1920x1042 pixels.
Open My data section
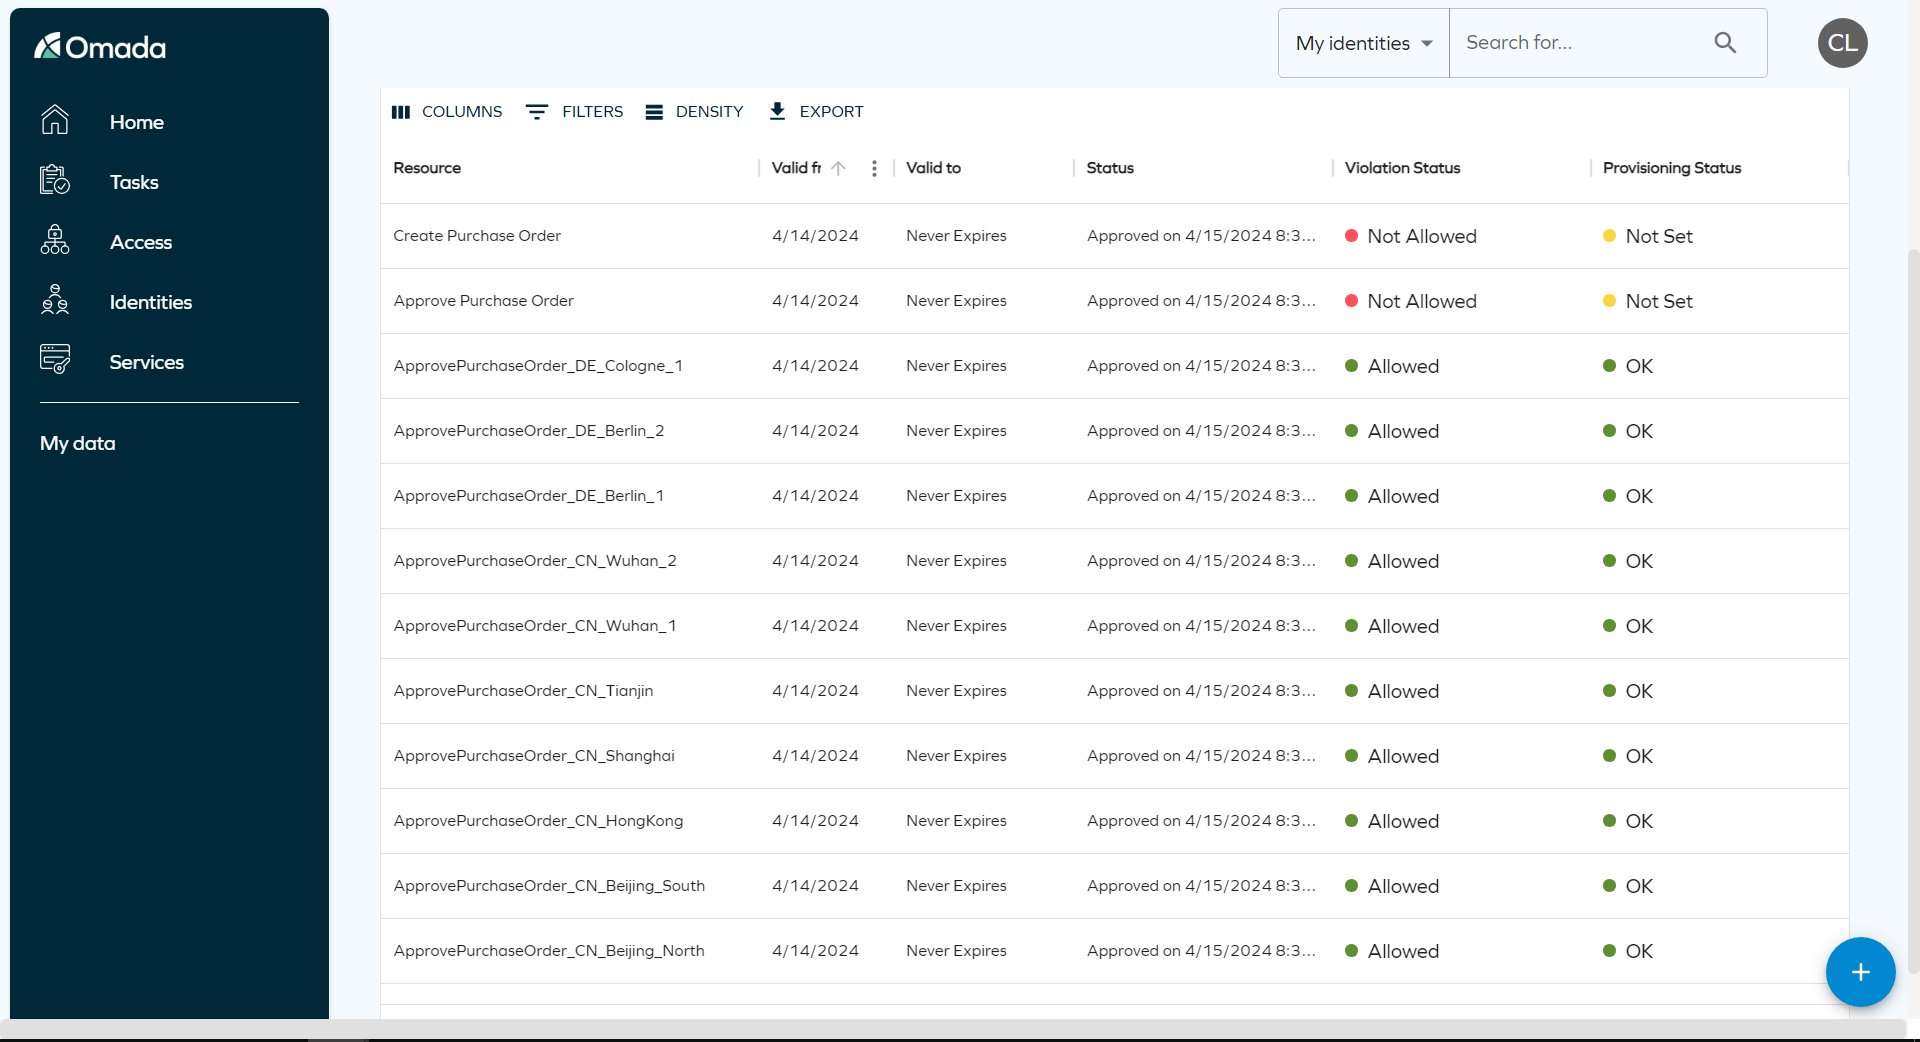tap(78, 443)
